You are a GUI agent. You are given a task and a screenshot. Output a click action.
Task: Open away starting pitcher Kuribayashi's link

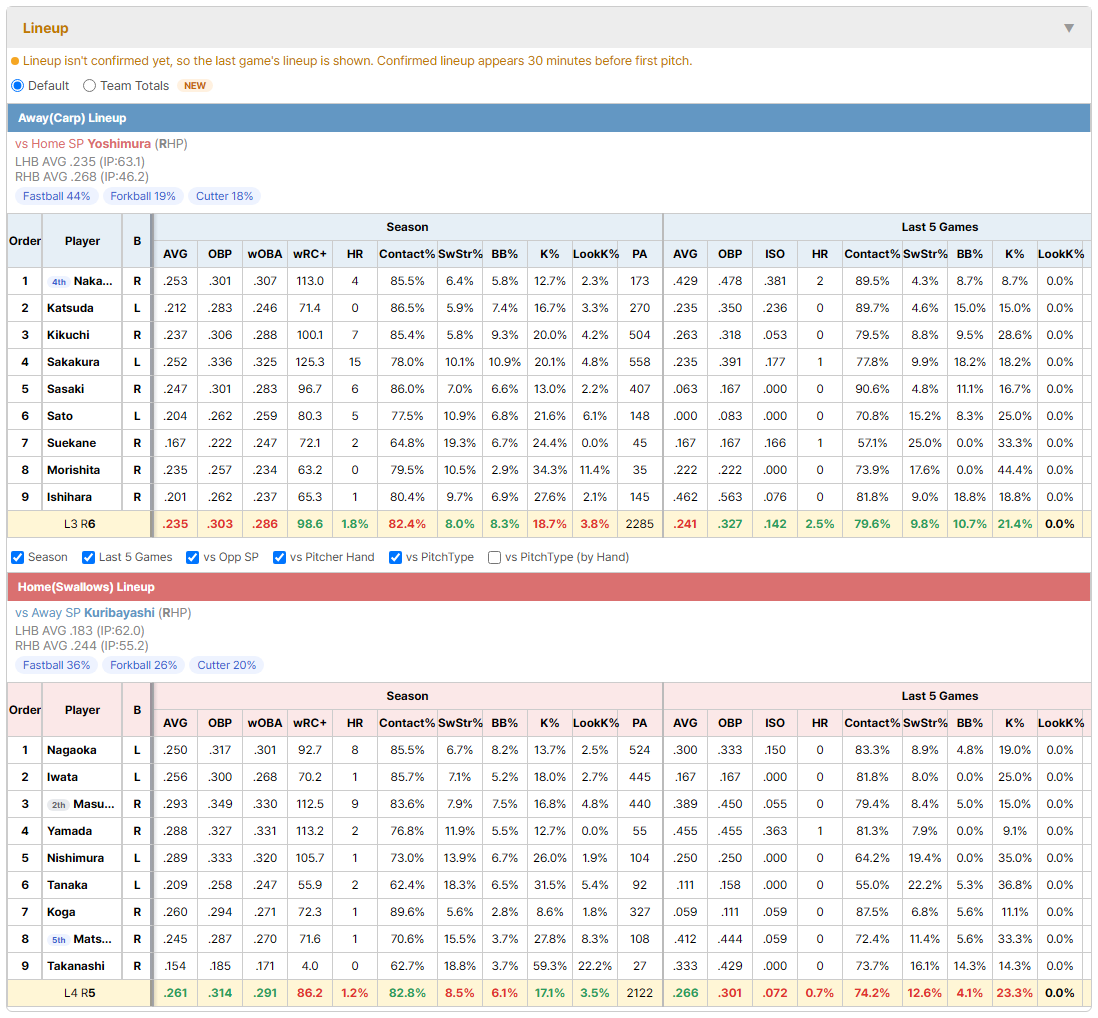pyautogui.click(x=119, y=613)
